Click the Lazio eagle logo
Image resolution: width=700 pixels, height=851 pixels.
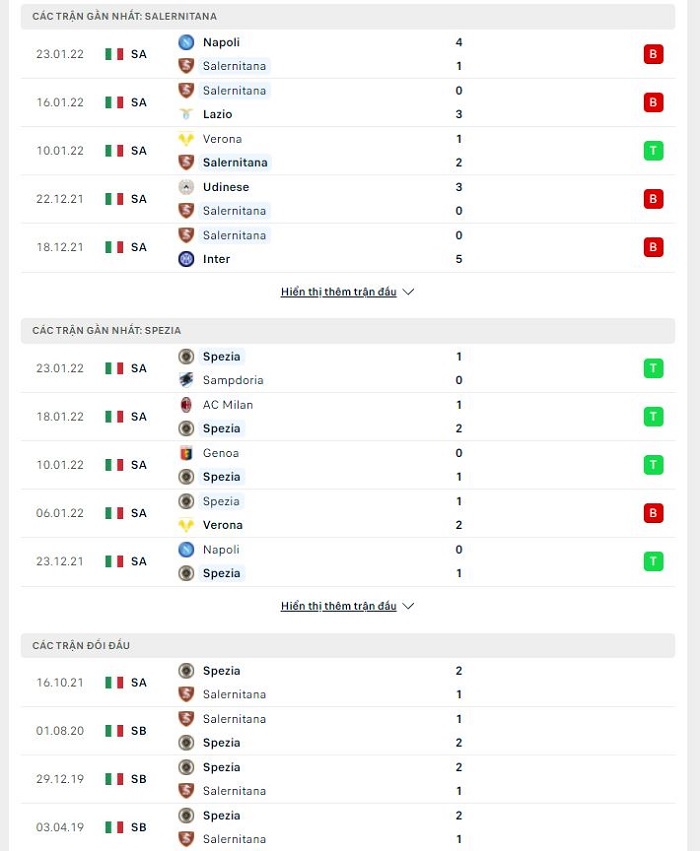pos(186,114)
